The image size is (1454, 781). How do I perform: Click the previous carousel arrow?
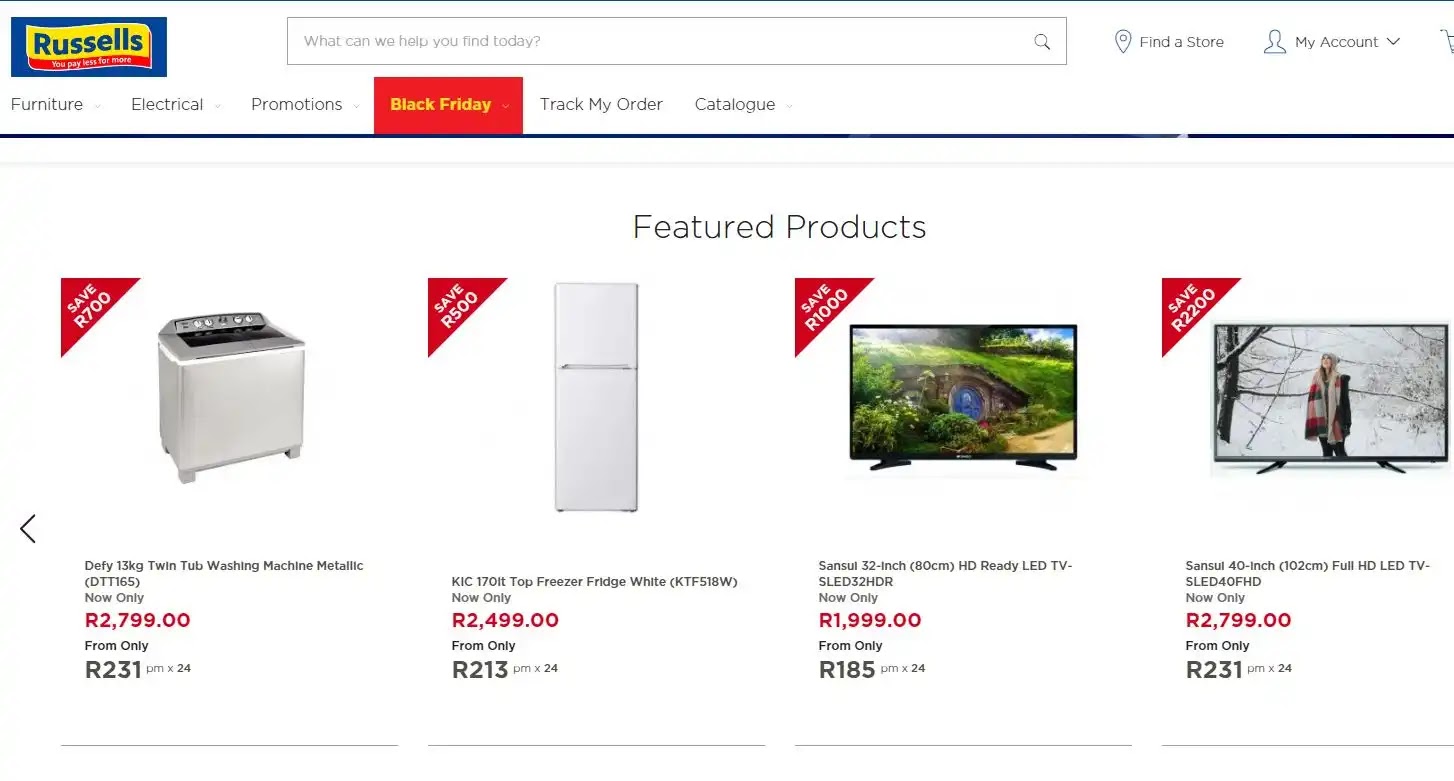(x=28, y=528)
